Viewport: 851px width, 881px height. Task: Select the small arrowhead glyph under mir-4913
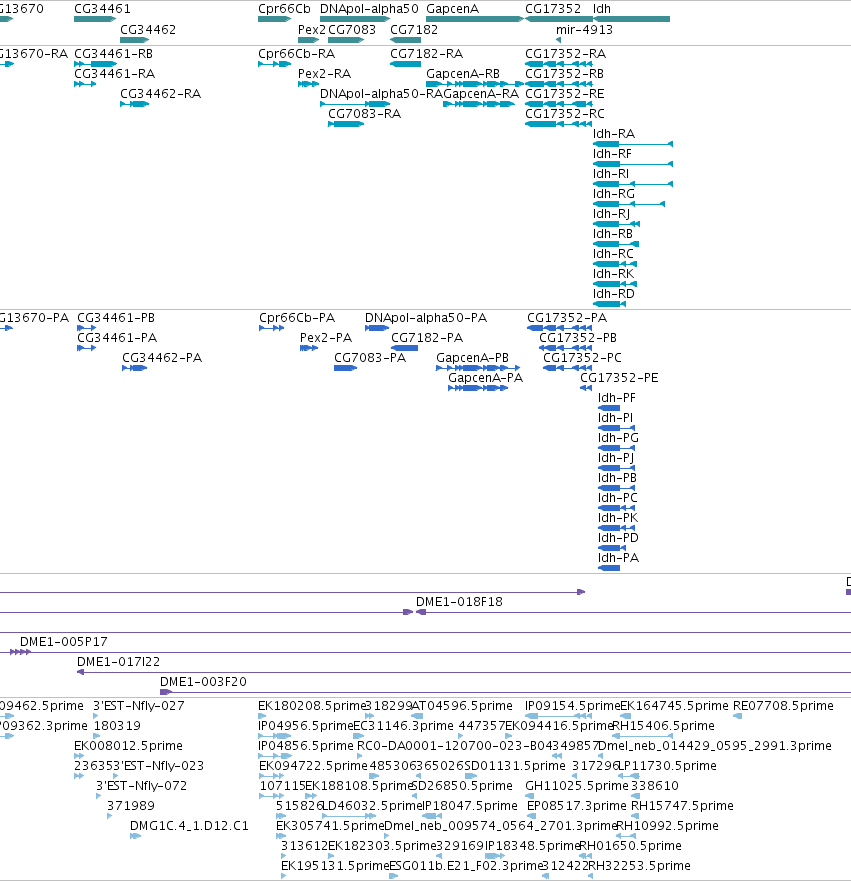558,40
